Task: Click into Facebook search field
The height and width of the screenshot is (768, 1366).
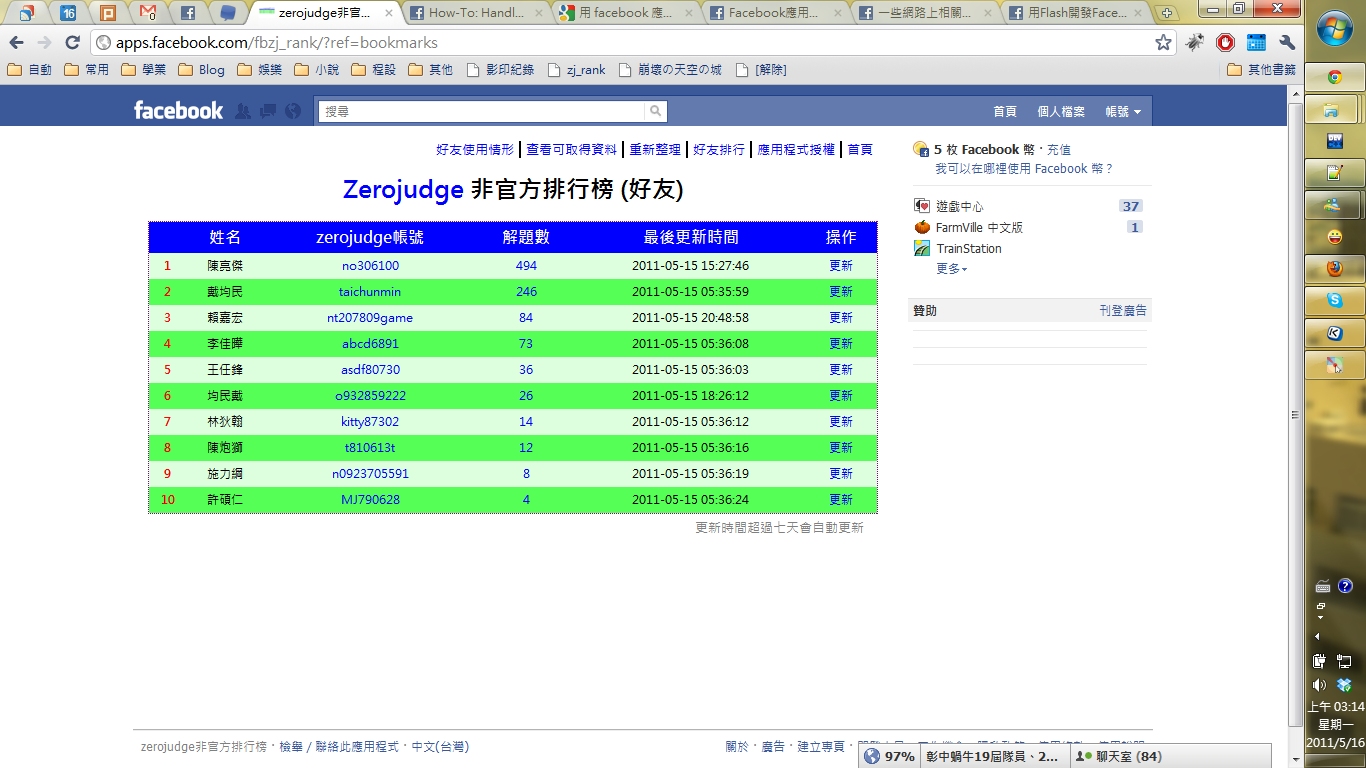Action: tap(483, 111)
